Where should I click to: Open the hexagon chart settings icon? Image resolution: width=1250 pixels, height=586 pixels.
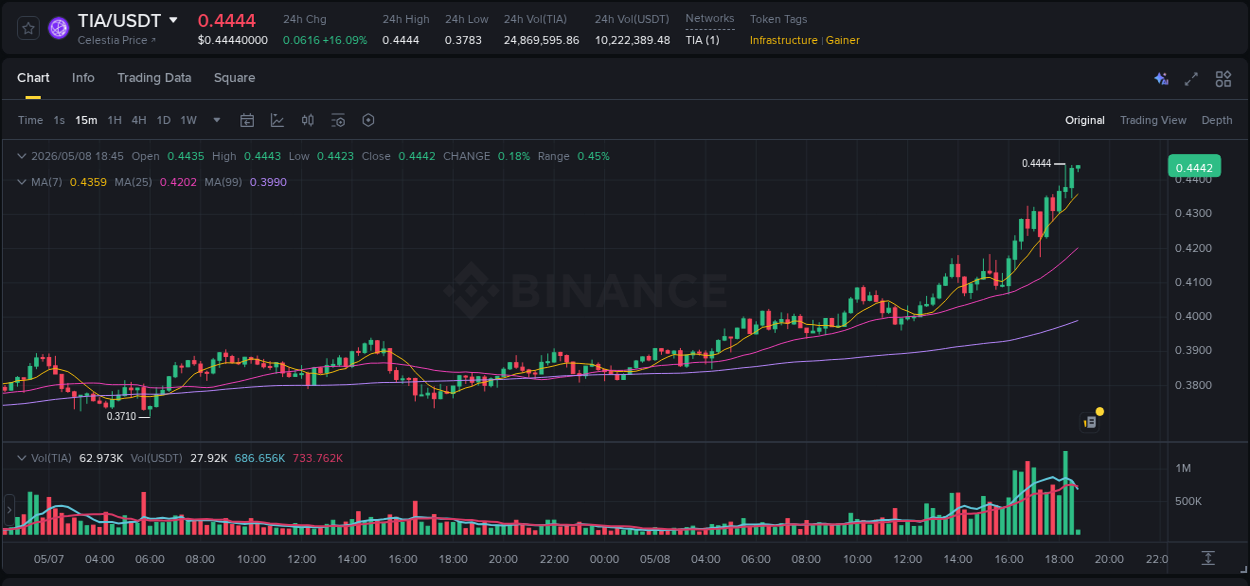368,120
